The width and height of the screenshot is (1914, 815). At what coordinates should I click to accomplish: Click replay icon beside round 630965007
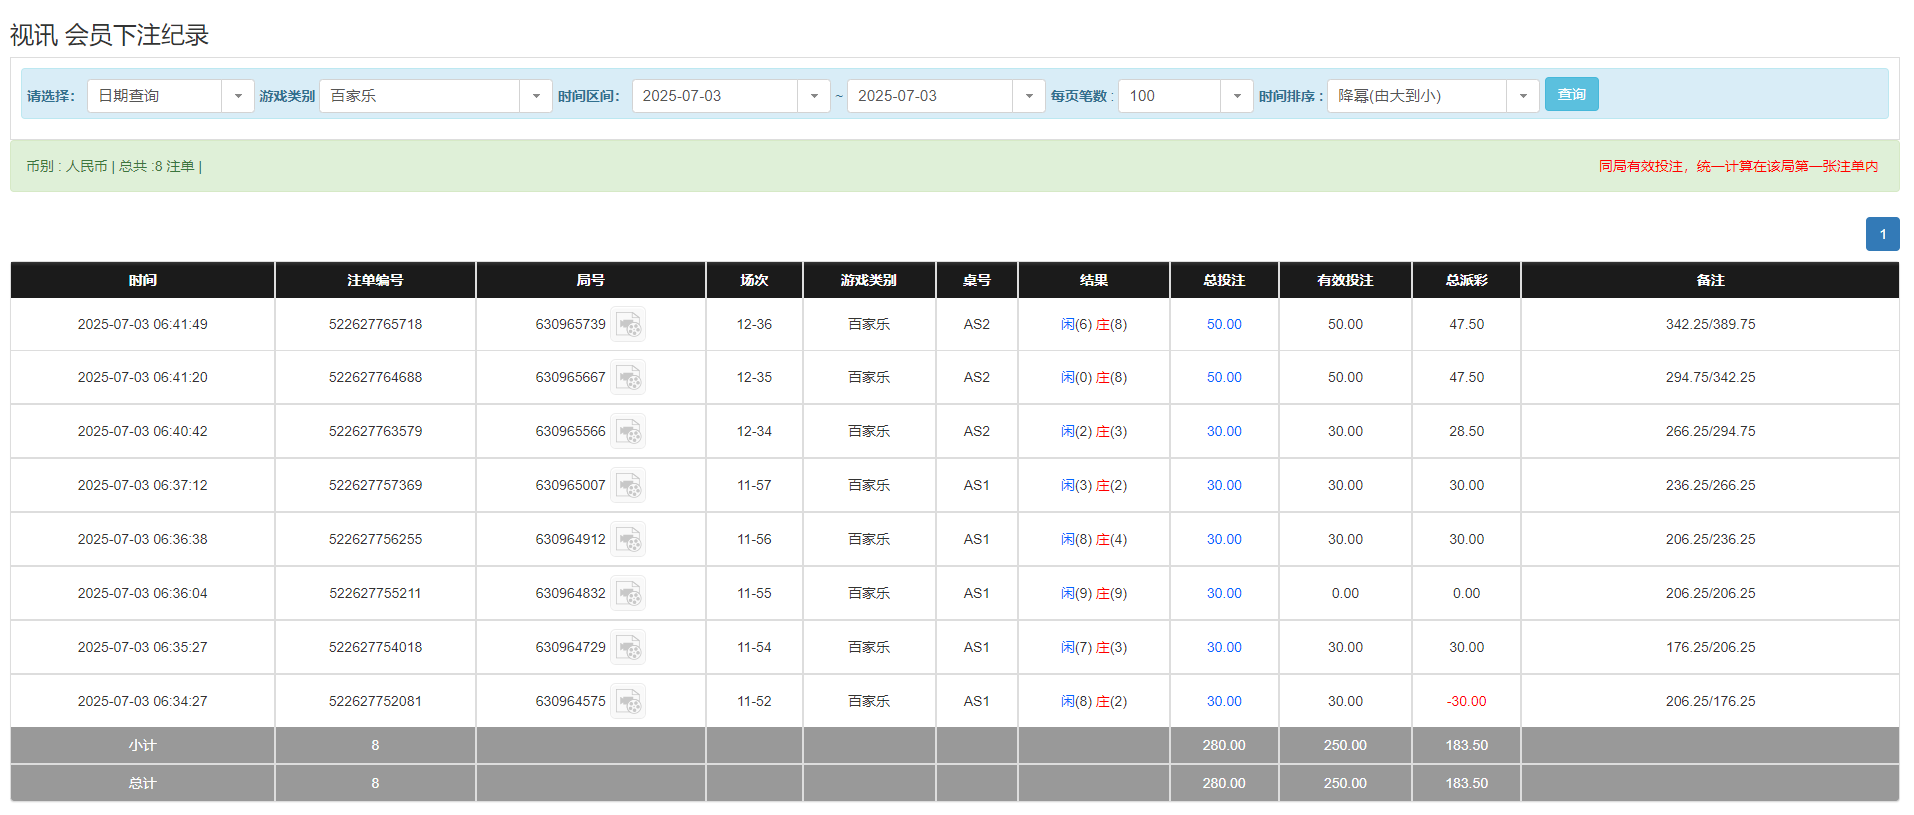(x=628, y=486)
